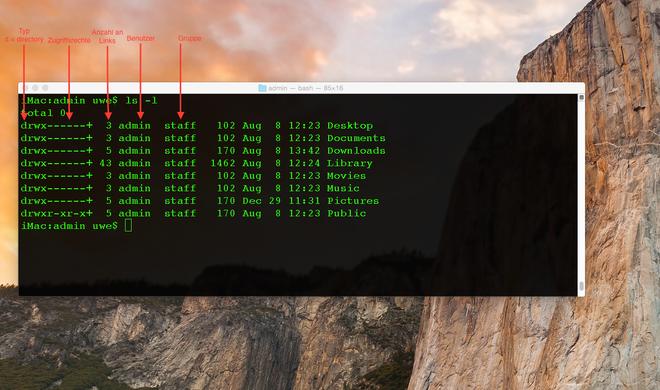660x390 pixels.
Task: Click link count '5' in Downloads row
Action: (x=109, y=151)
